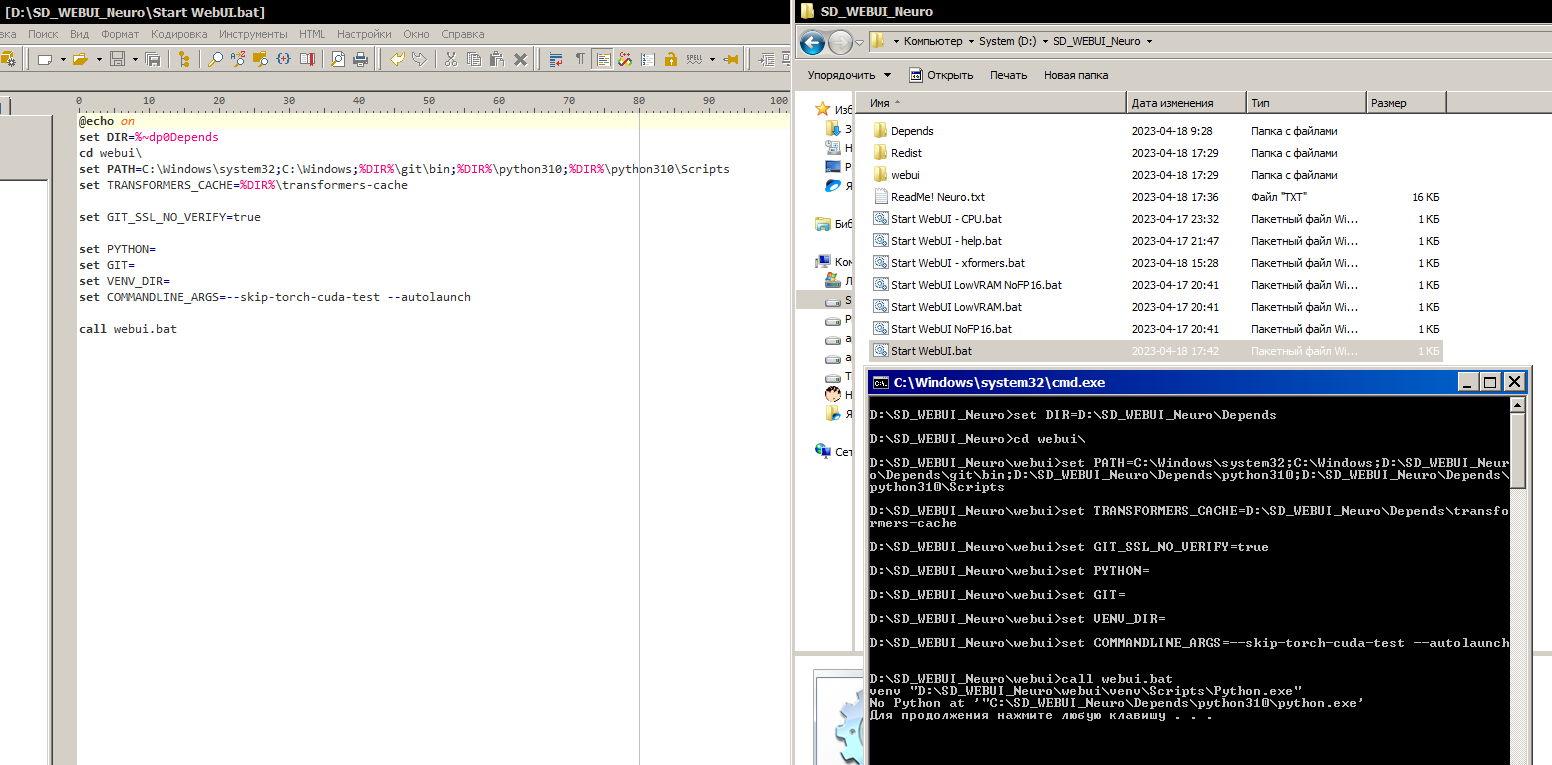The width and height of the screenshot is (1552, 765).
Task: Expand the Open file dropdown arrow
Action: click(99, 60)
